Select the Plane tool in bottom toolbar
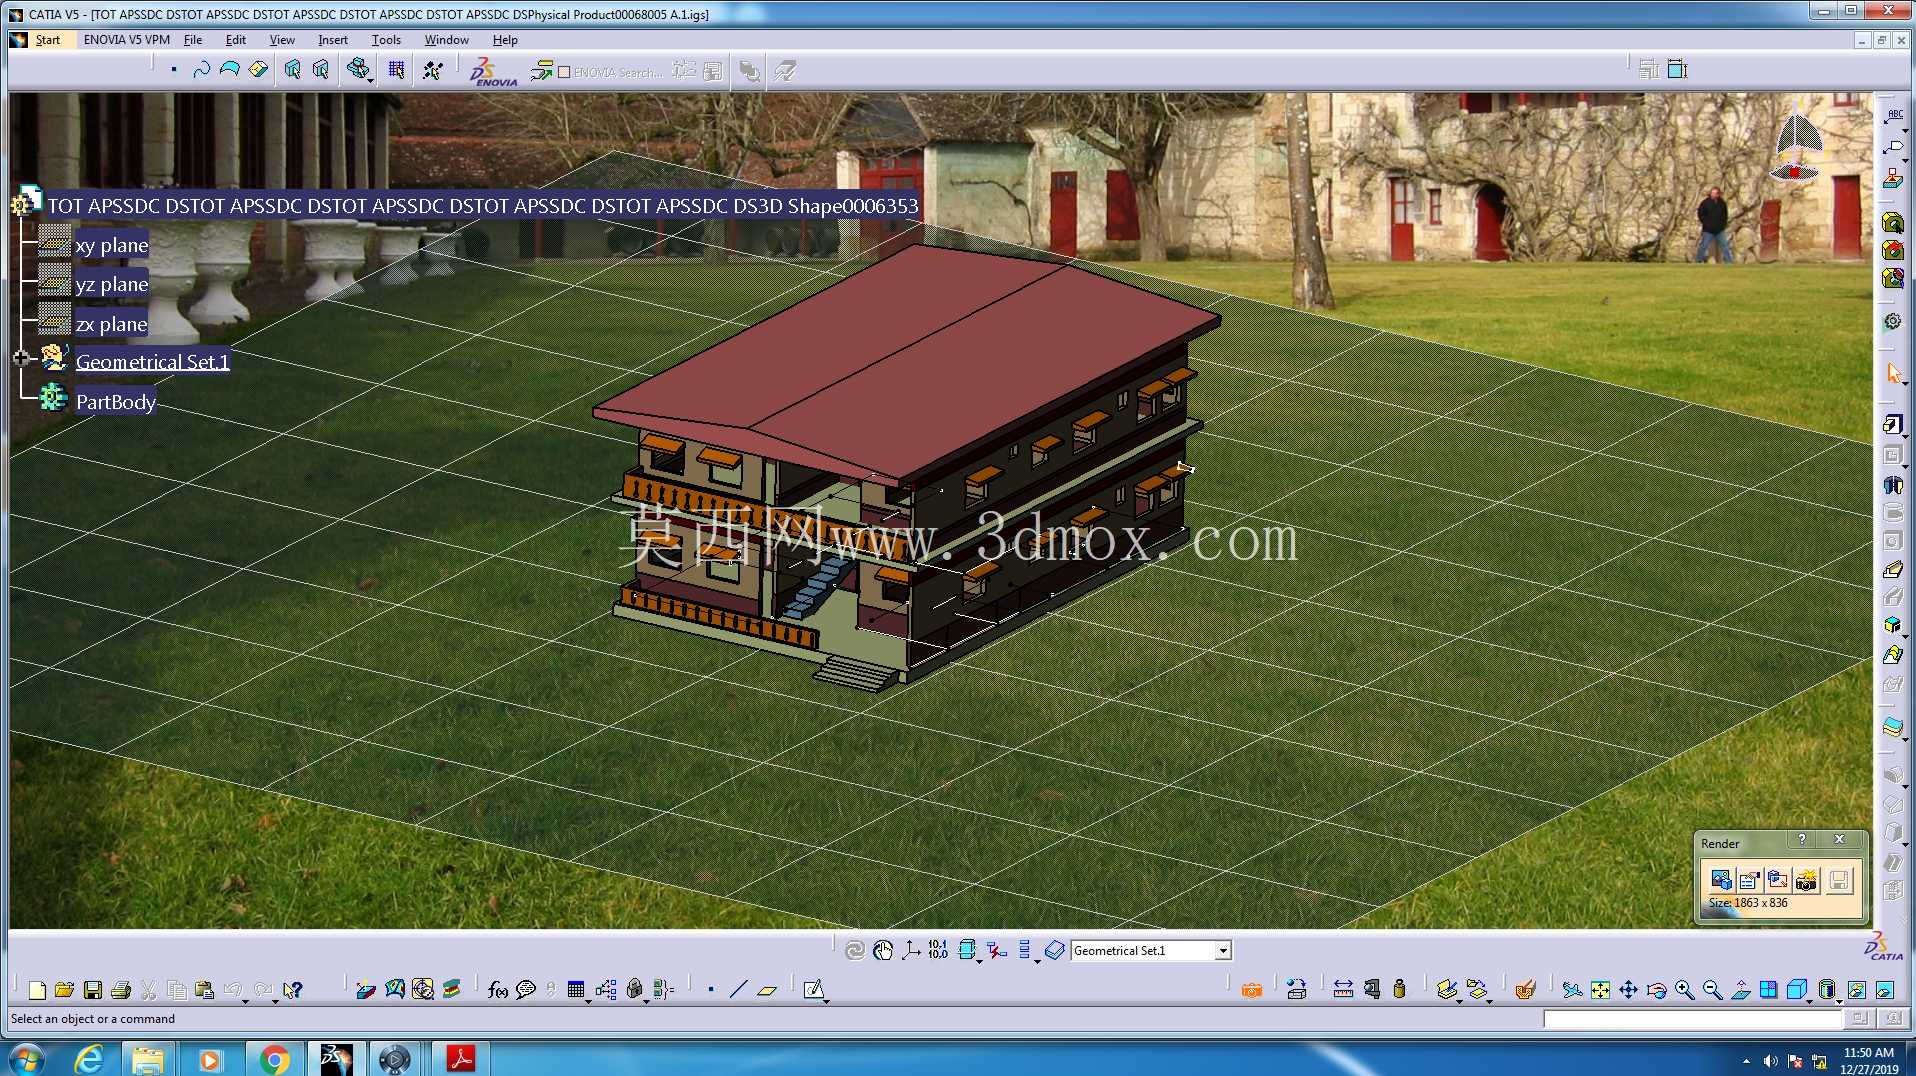This screenshot has height=1076, width=1916. tap(767, 990)
